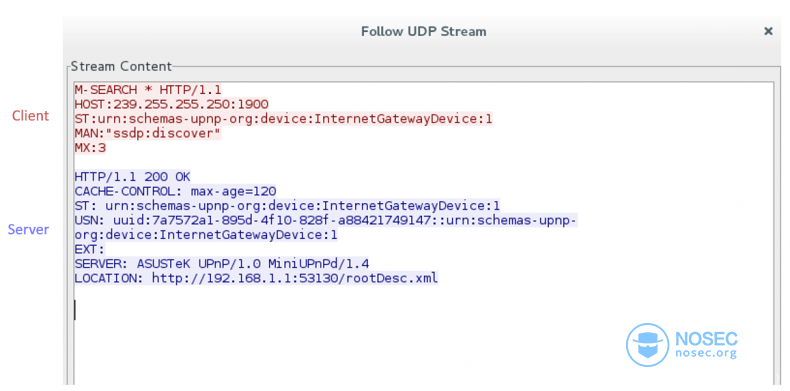This screenshot has width=790, height=391.
Task: Click the MAN:"ssdp:discover" line
Action: point(148,134)
